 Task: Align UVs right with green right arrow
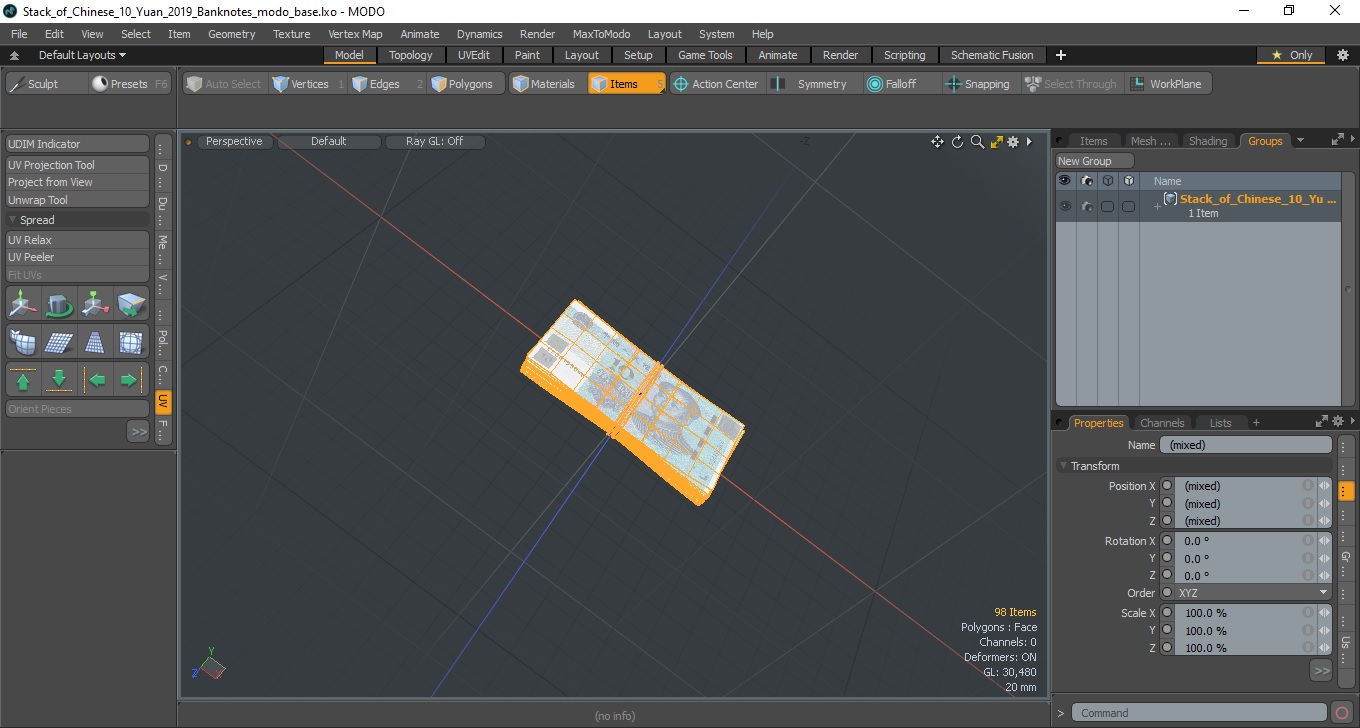pos(130,380)
